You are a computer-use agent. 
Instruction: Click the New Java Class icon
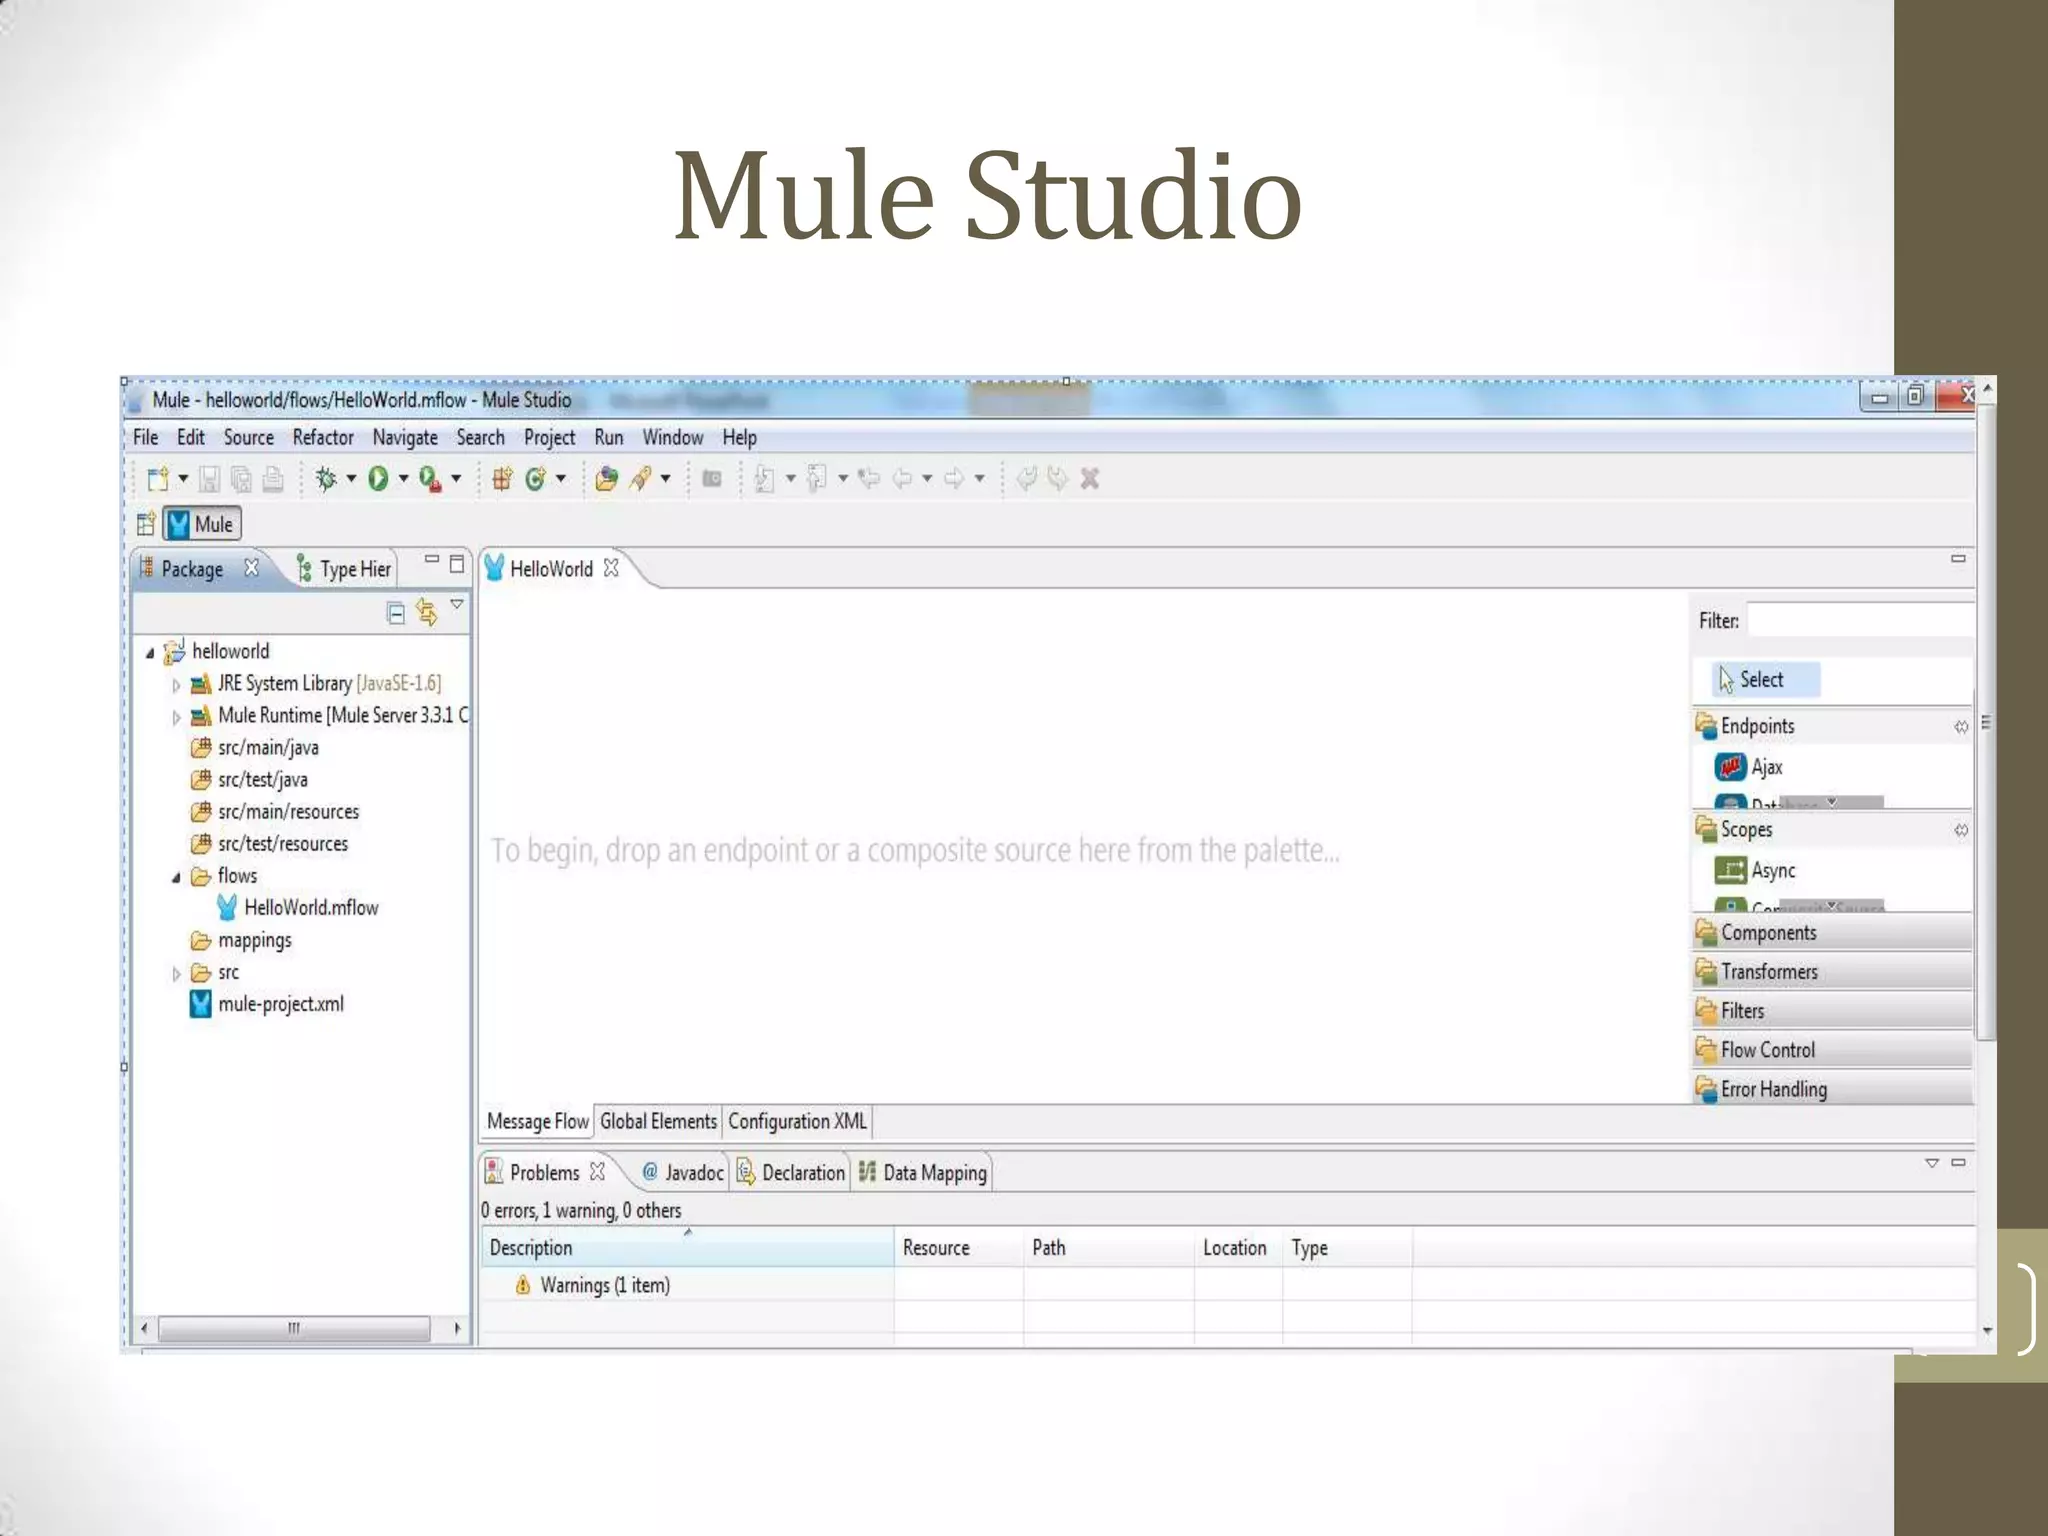(x=535, y=479)
